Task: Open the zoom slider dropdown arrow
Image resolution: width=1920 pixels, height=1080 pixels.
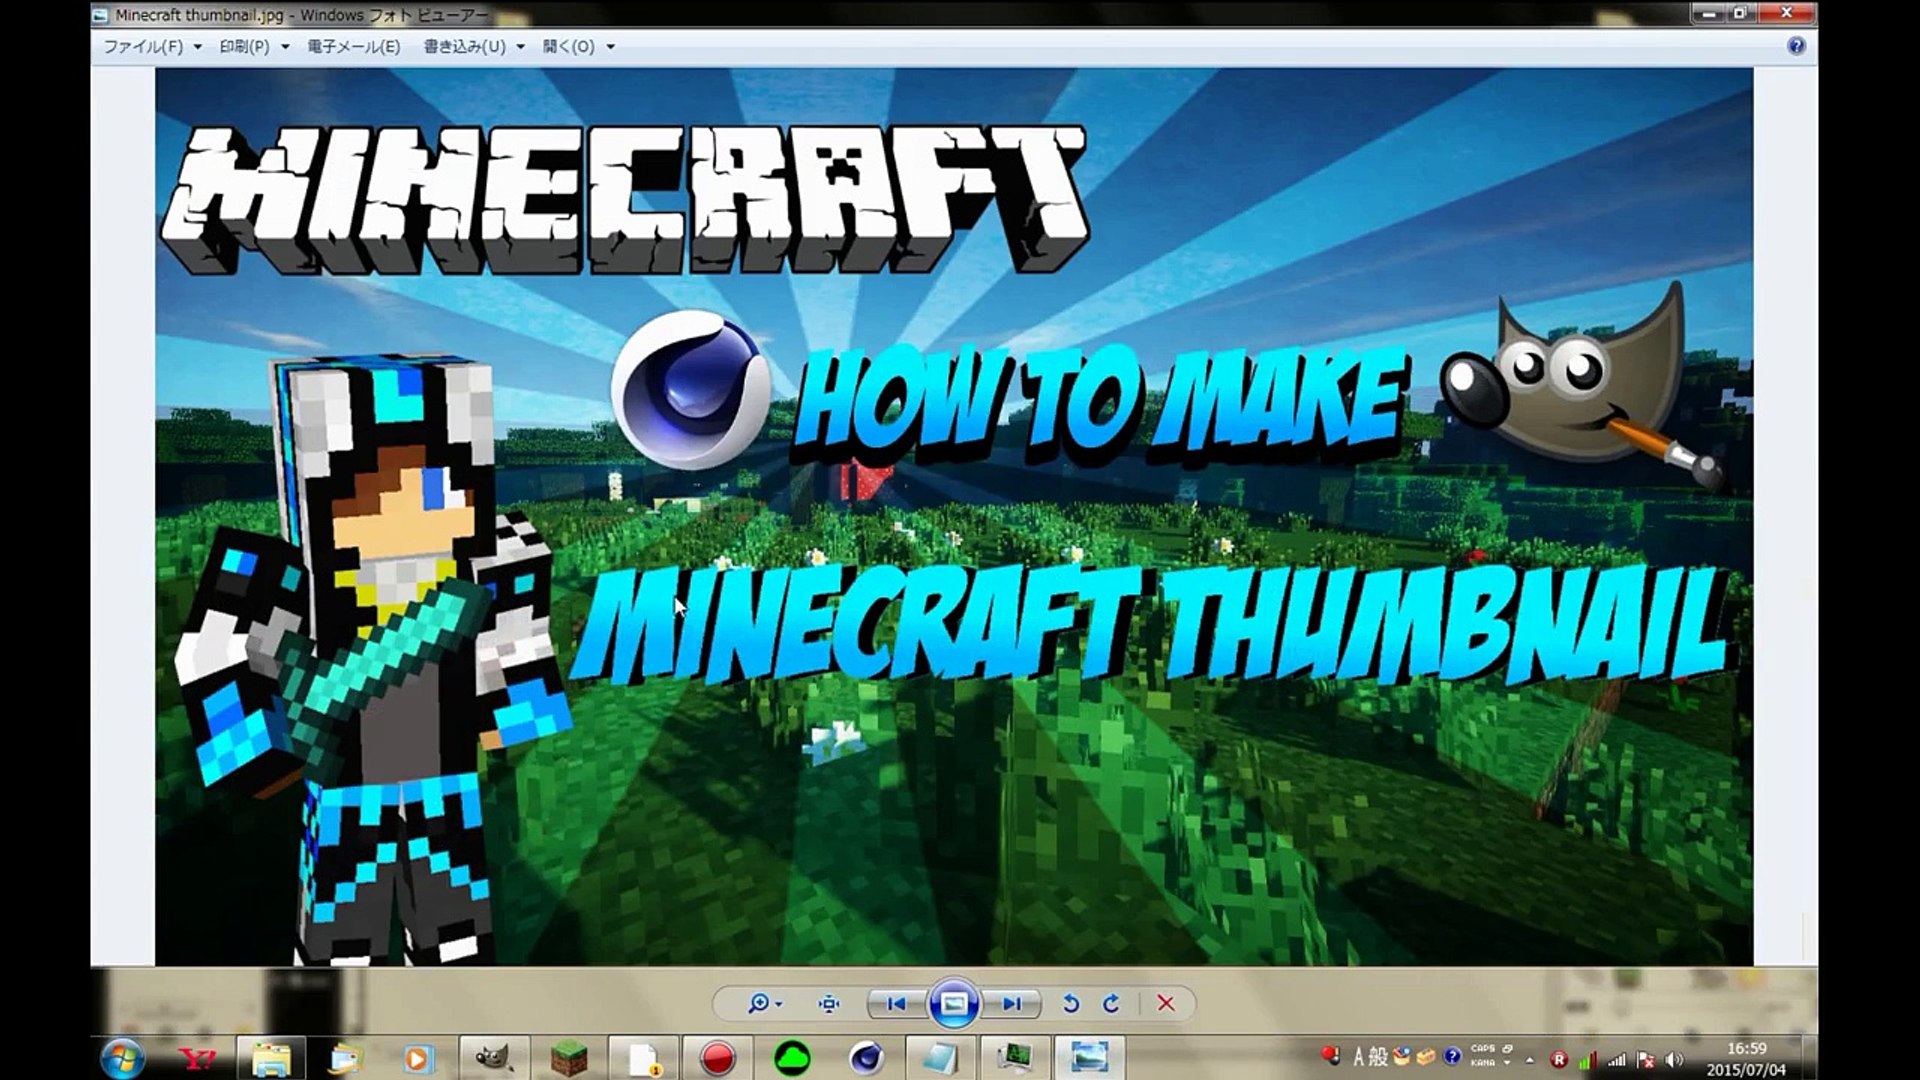Action: pos(779,1004)
